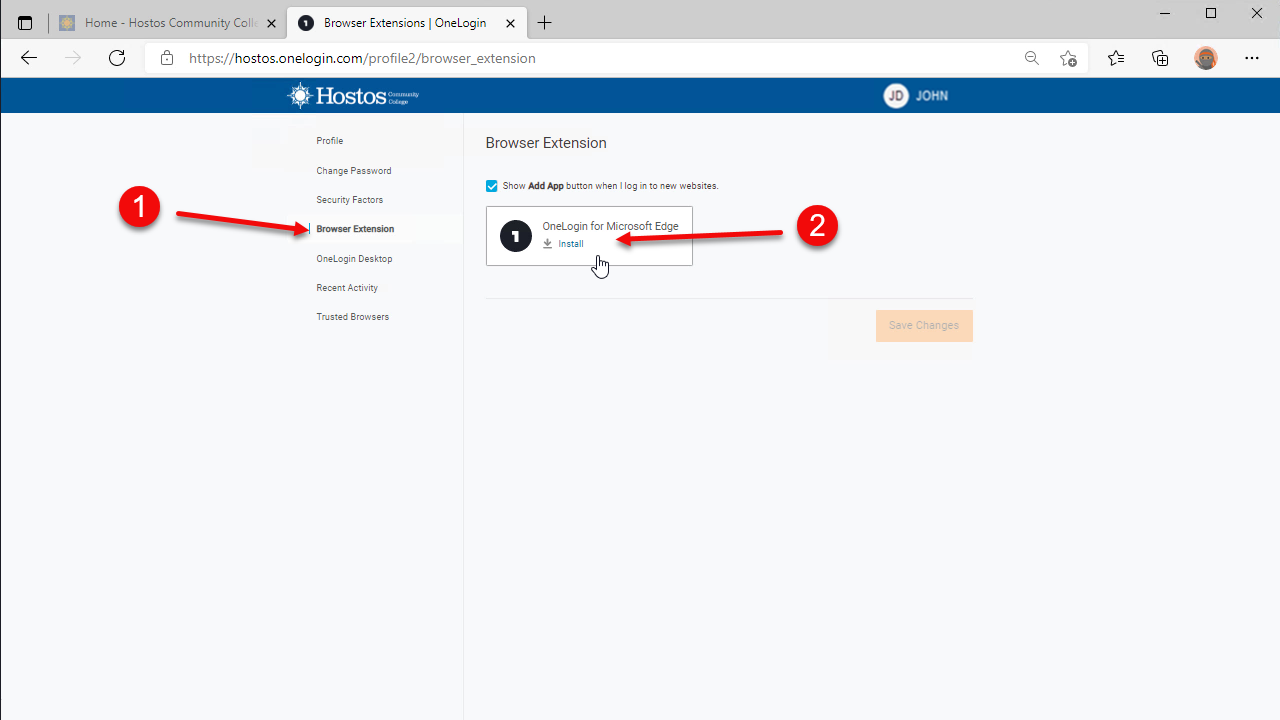Click the zoom magnifier icon in address bar
This screenshot has height=720, width=1280.
coord(1032,58)
